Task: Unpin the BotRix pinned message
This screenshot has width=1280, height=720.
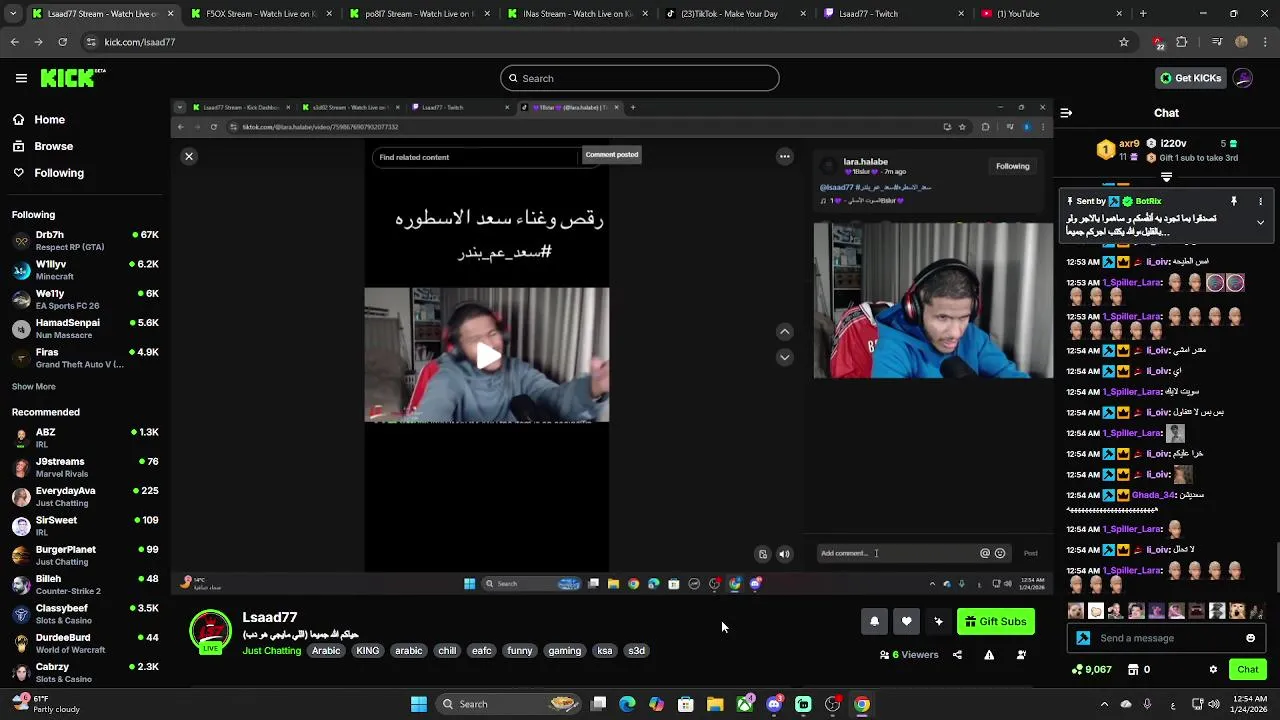Action: [1234, 201]
